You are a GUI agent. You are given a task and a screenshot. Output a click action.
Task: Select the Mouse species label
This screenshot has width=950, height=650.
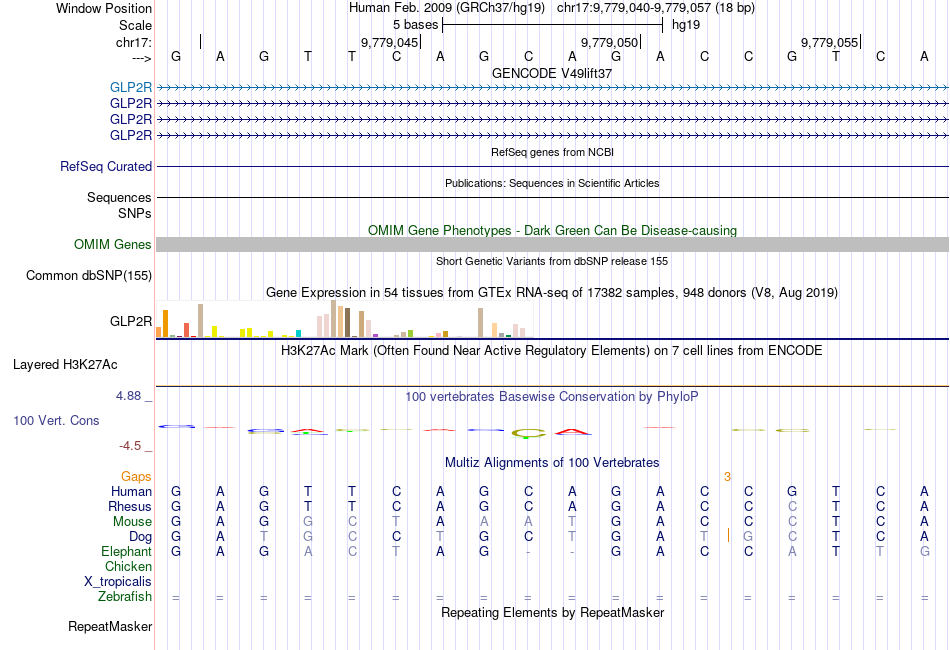(x=132, y=522)
